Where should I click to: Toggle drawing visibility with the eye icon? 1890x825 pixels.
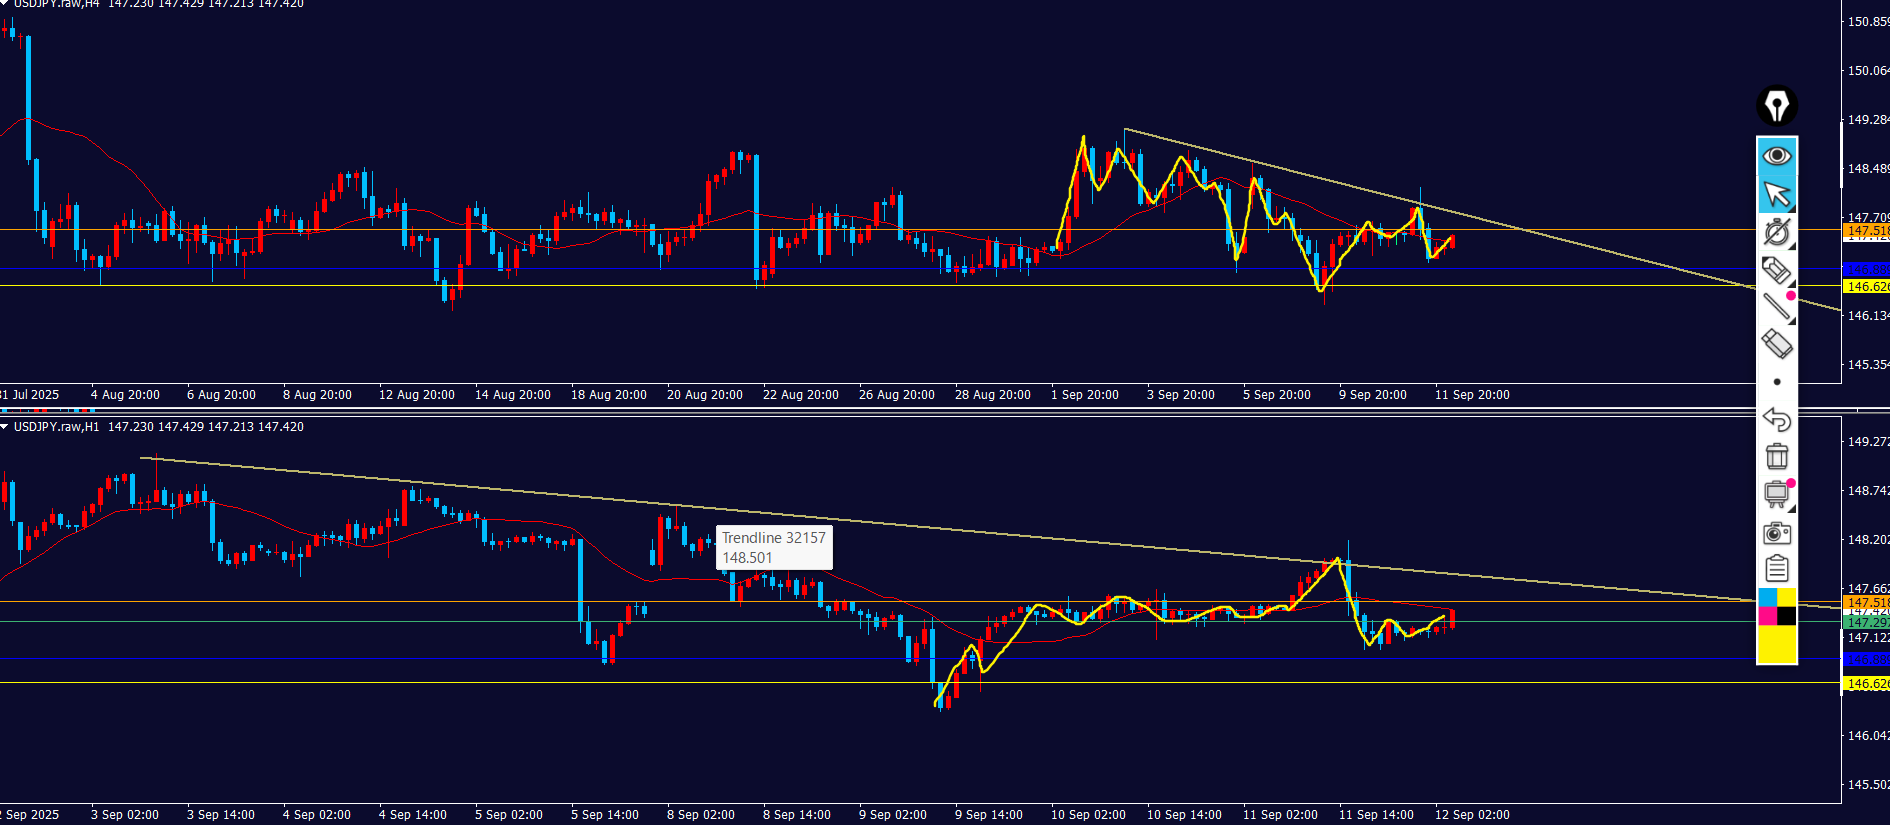[1776, 156]
